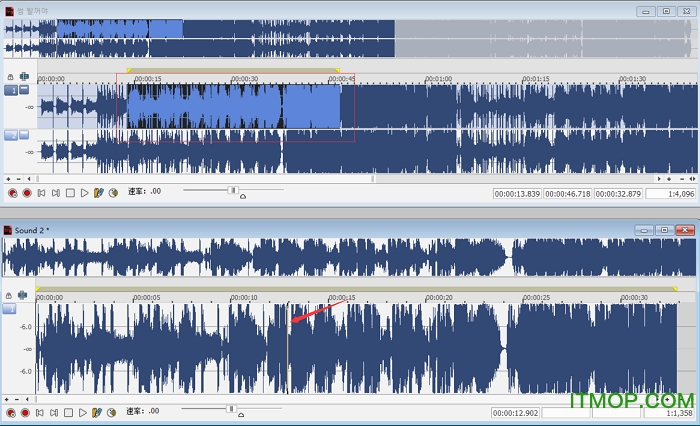This screenshot has width=700, height=426.
Task: Maximize the Sound 2 window
Action: (x=664, y=230)
